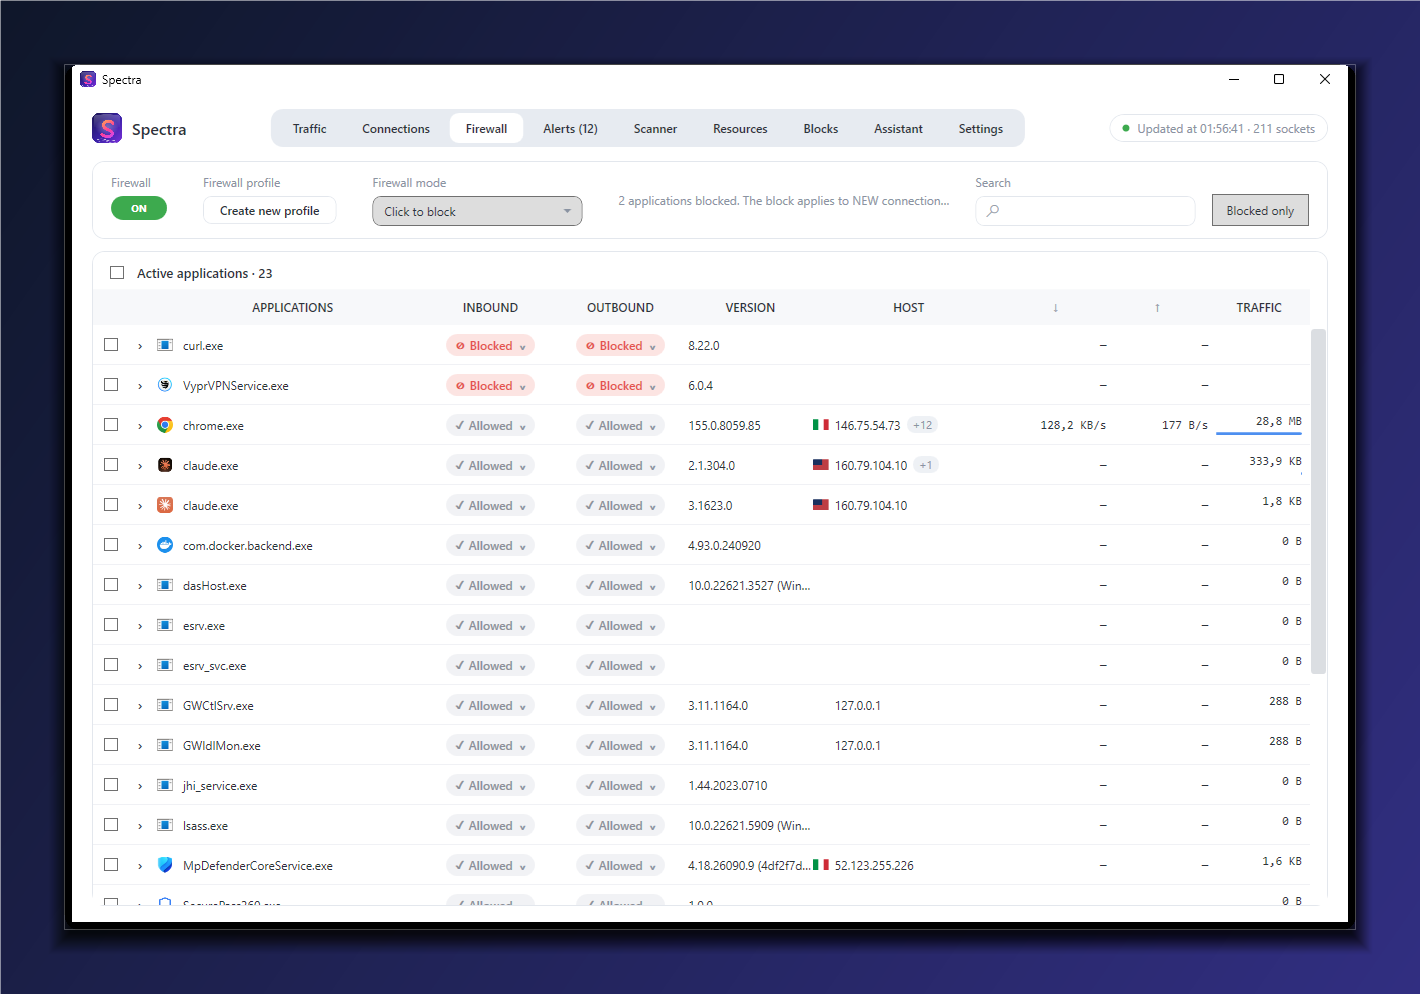Open the Settings tab
Viewport: 1420px width, 994px height.
[x=980, y=129]
